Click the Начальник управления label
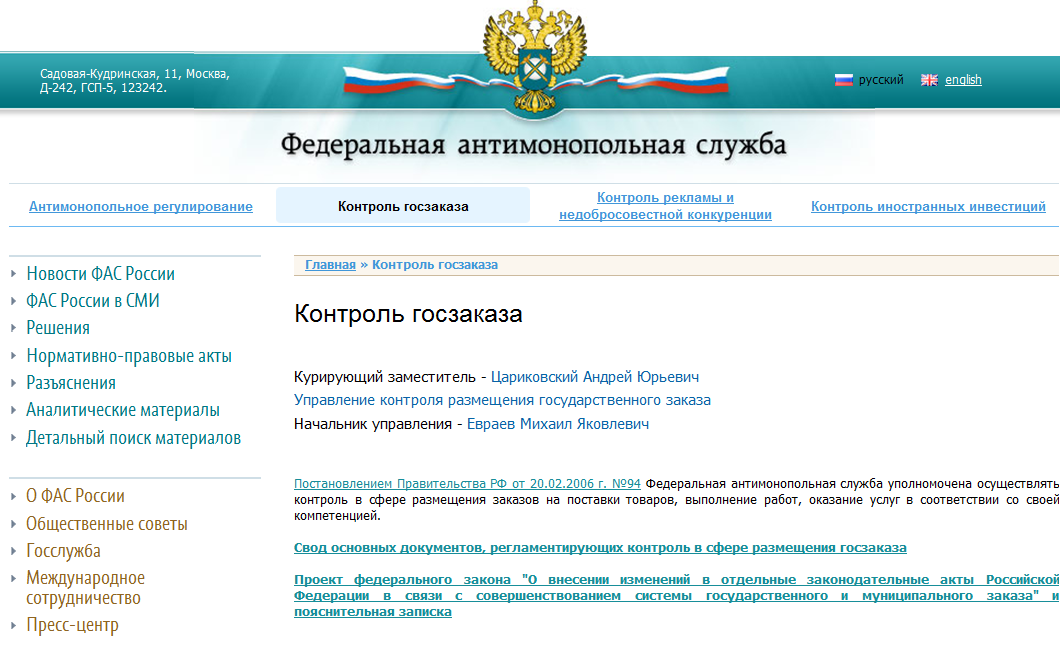1060x650 pixels. (x=373, y=424)
